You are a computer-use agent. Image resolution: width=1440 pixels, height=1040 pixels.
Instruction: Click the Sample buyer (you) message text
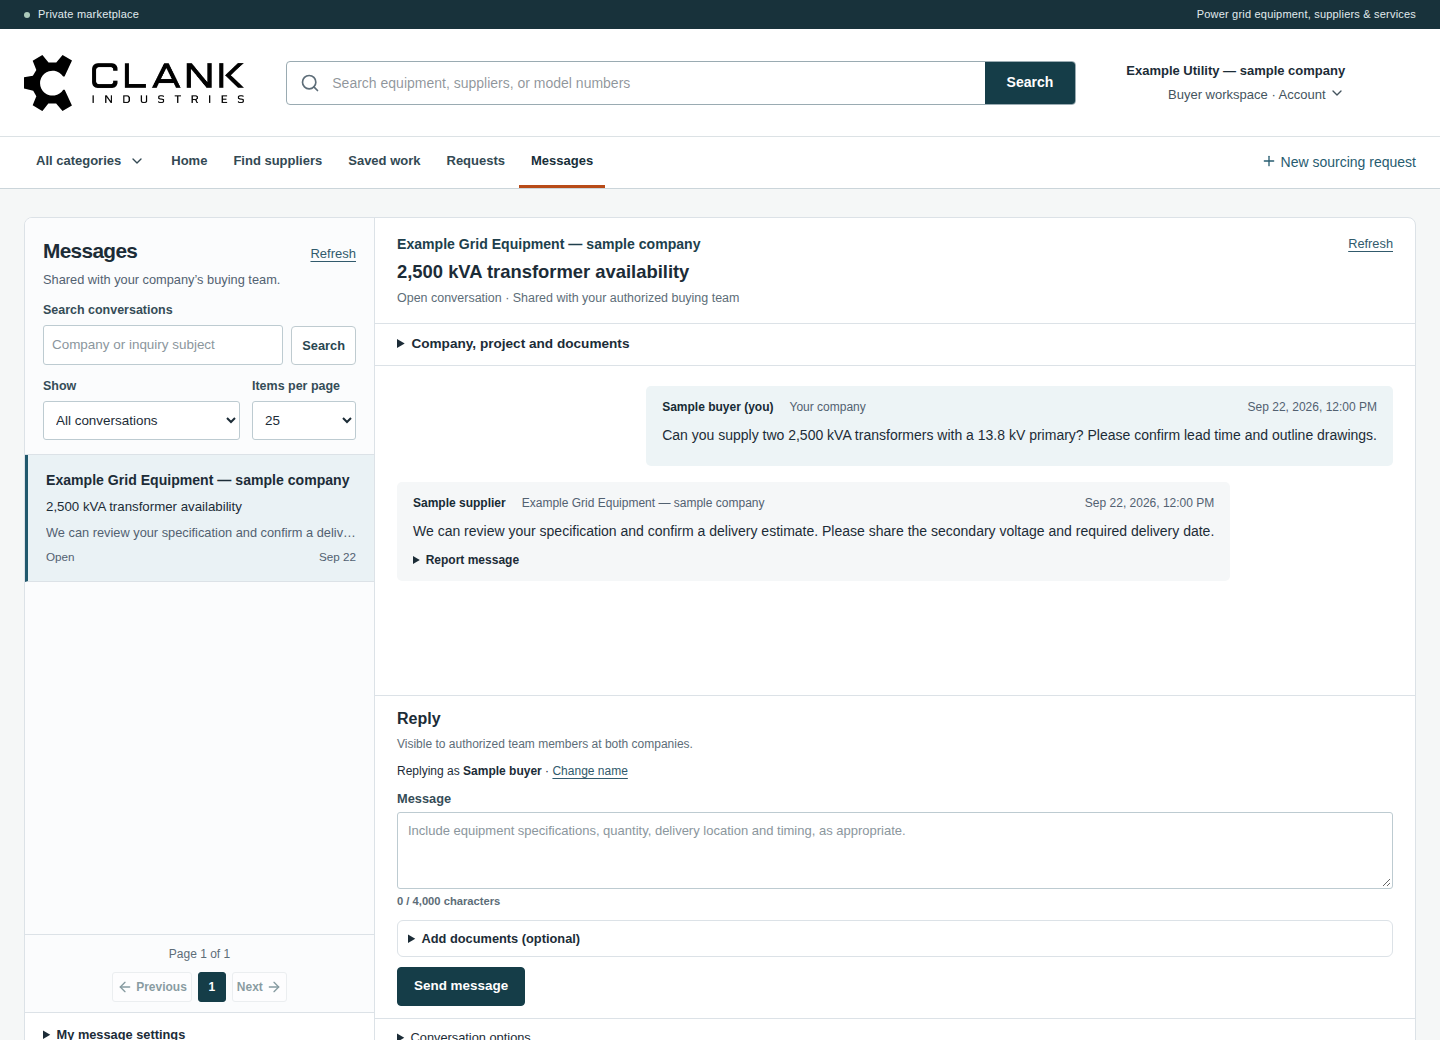(1019, 435)
